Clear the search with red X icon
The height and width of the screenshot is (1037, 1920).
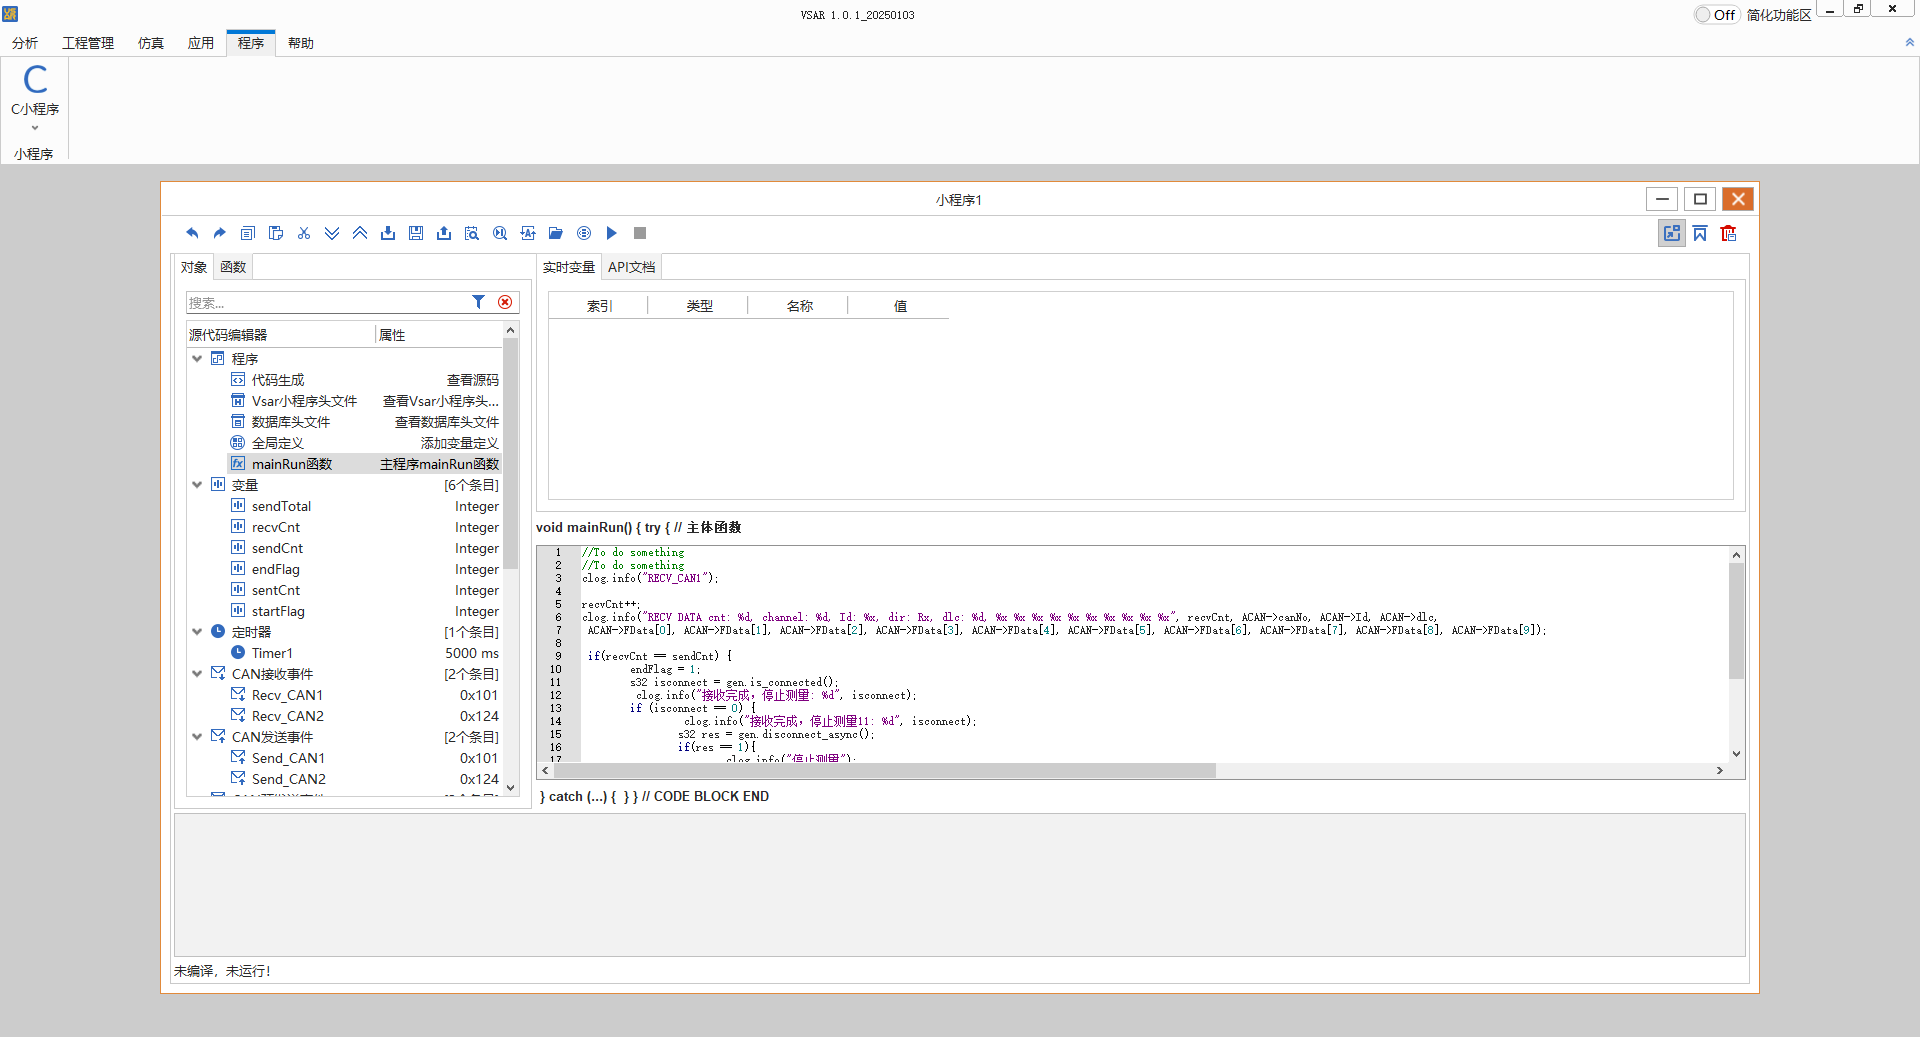click(x=505, y=302)
